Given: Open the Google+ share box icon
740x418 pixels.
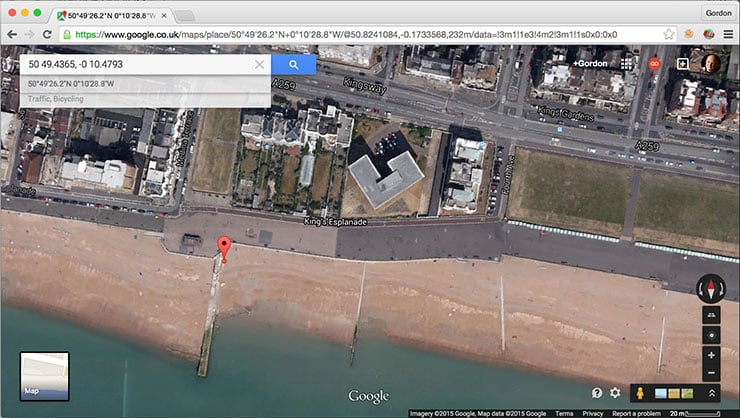Looking at the screenshot, I should point(682,63).
